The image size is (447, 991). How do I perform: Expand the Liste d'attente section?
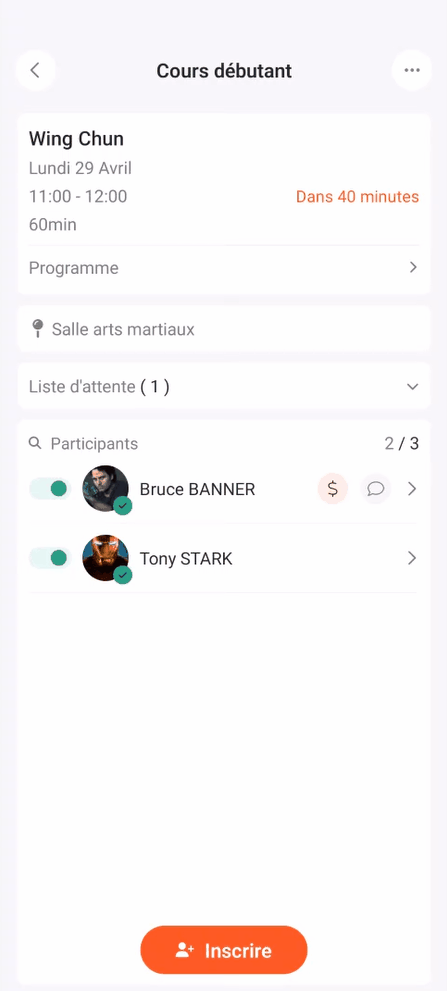pyautogui.click(x=224, y=386)
